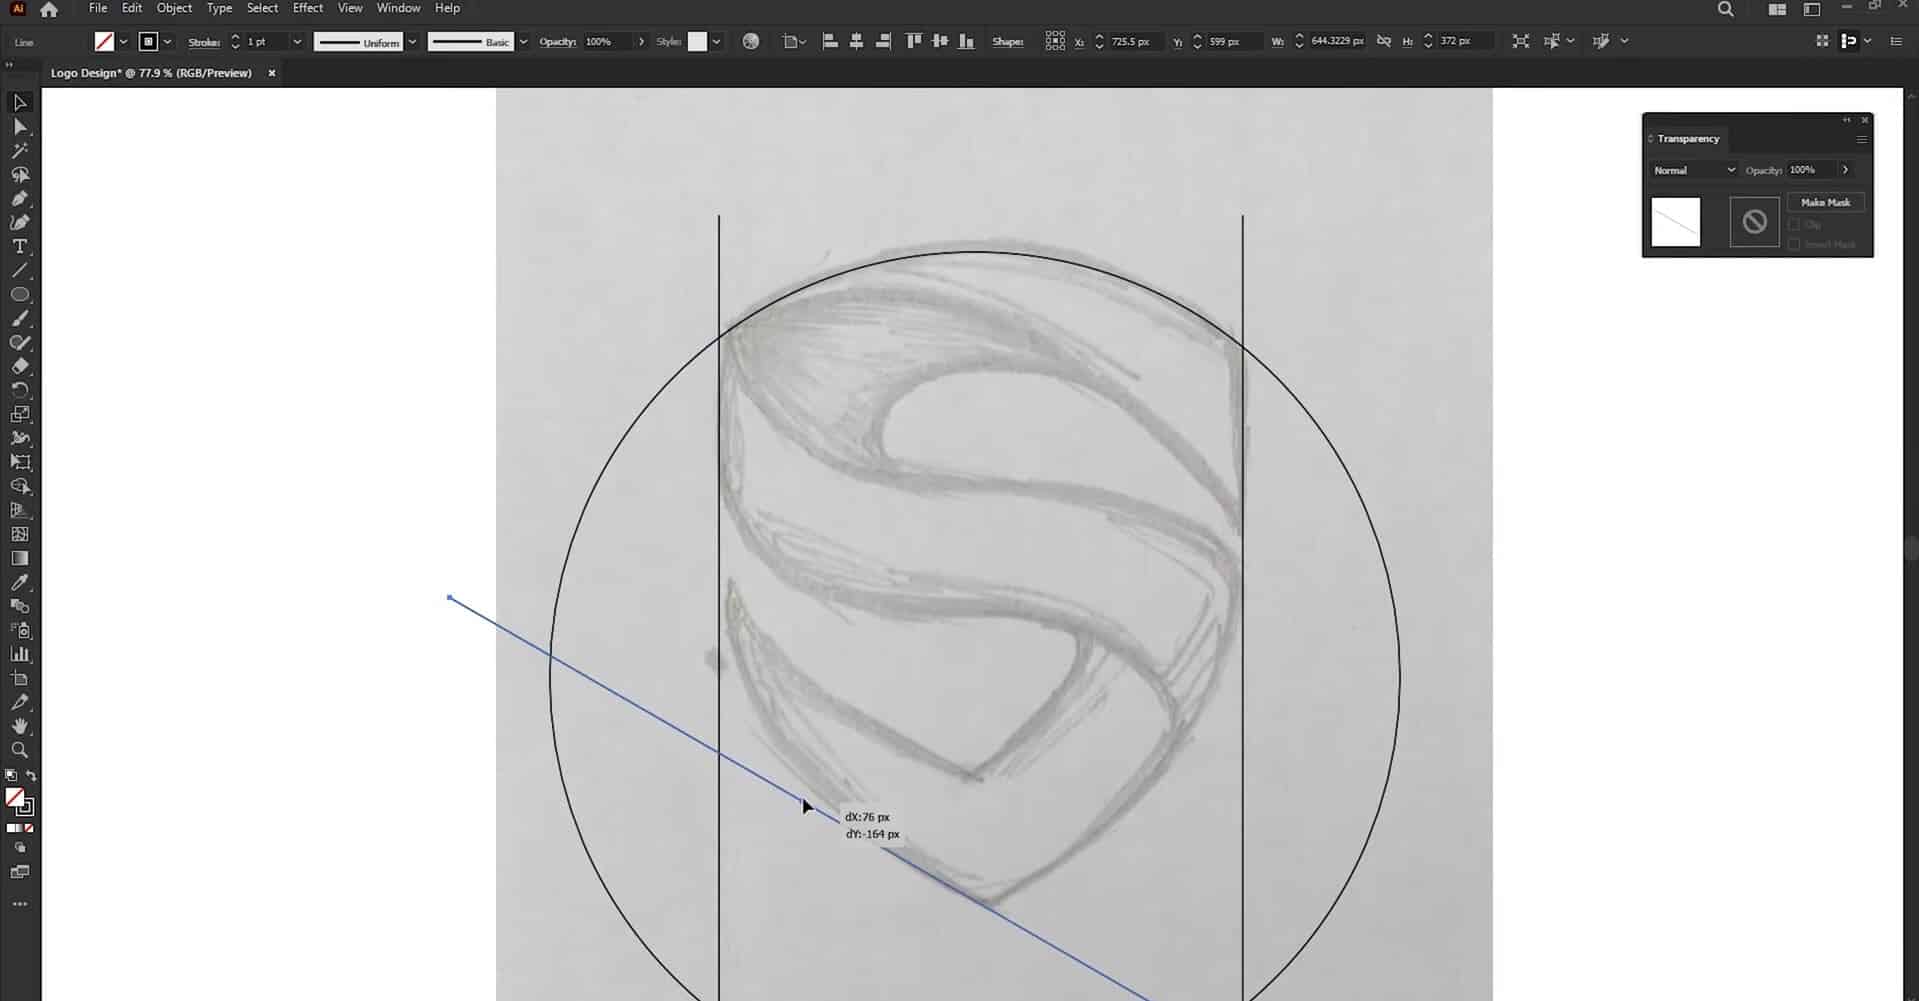1919x1001 pixels.
Task: Enable the Invert Mask checkbox
Action: [1794, 244]
